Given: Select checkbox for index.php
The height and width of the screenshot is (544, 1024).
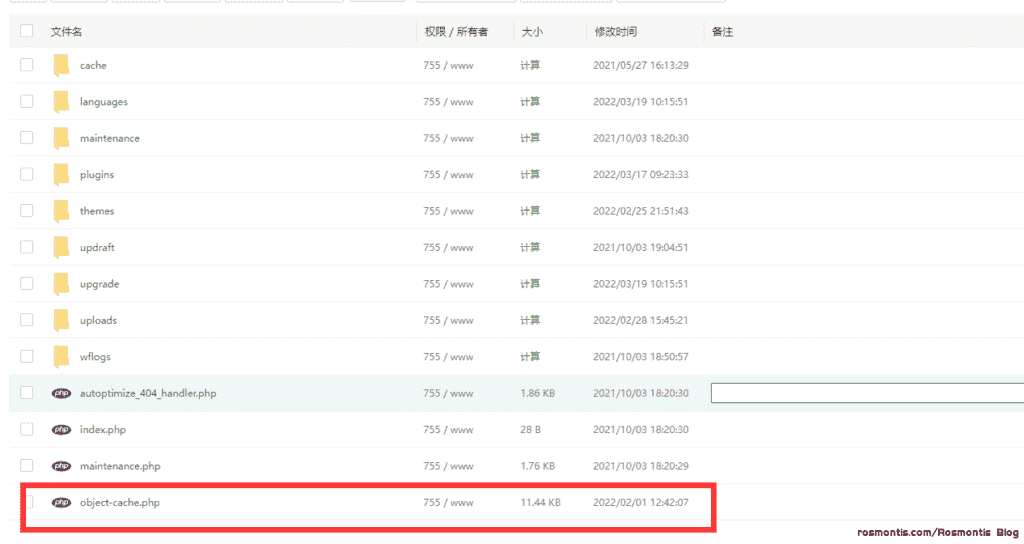Looking at the screenshot, I should tap(27, 430).
